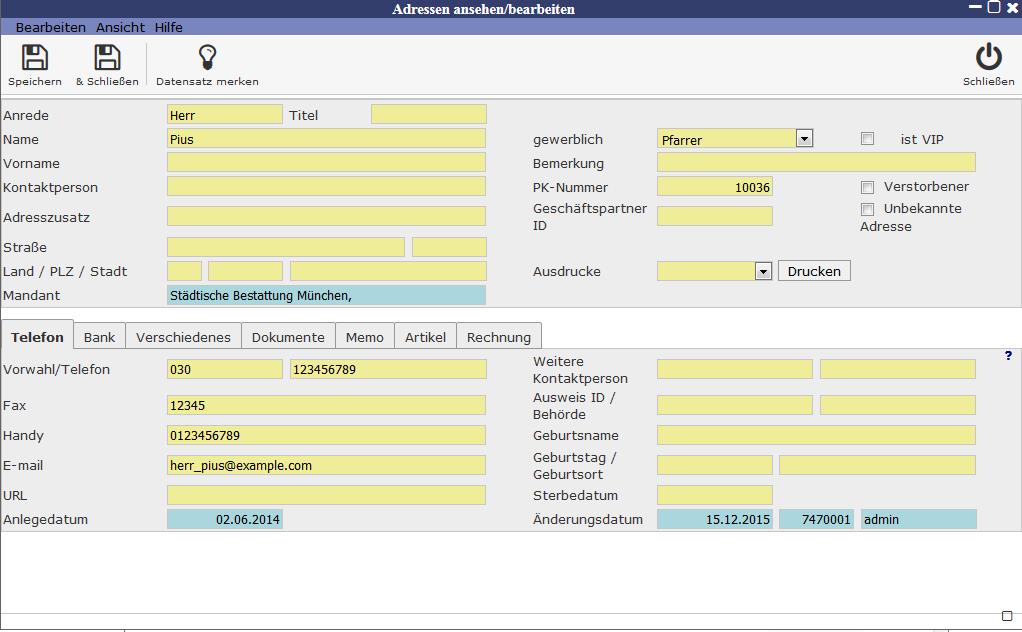Check the Unbekannte Adresse checkbox

[867, 209]
